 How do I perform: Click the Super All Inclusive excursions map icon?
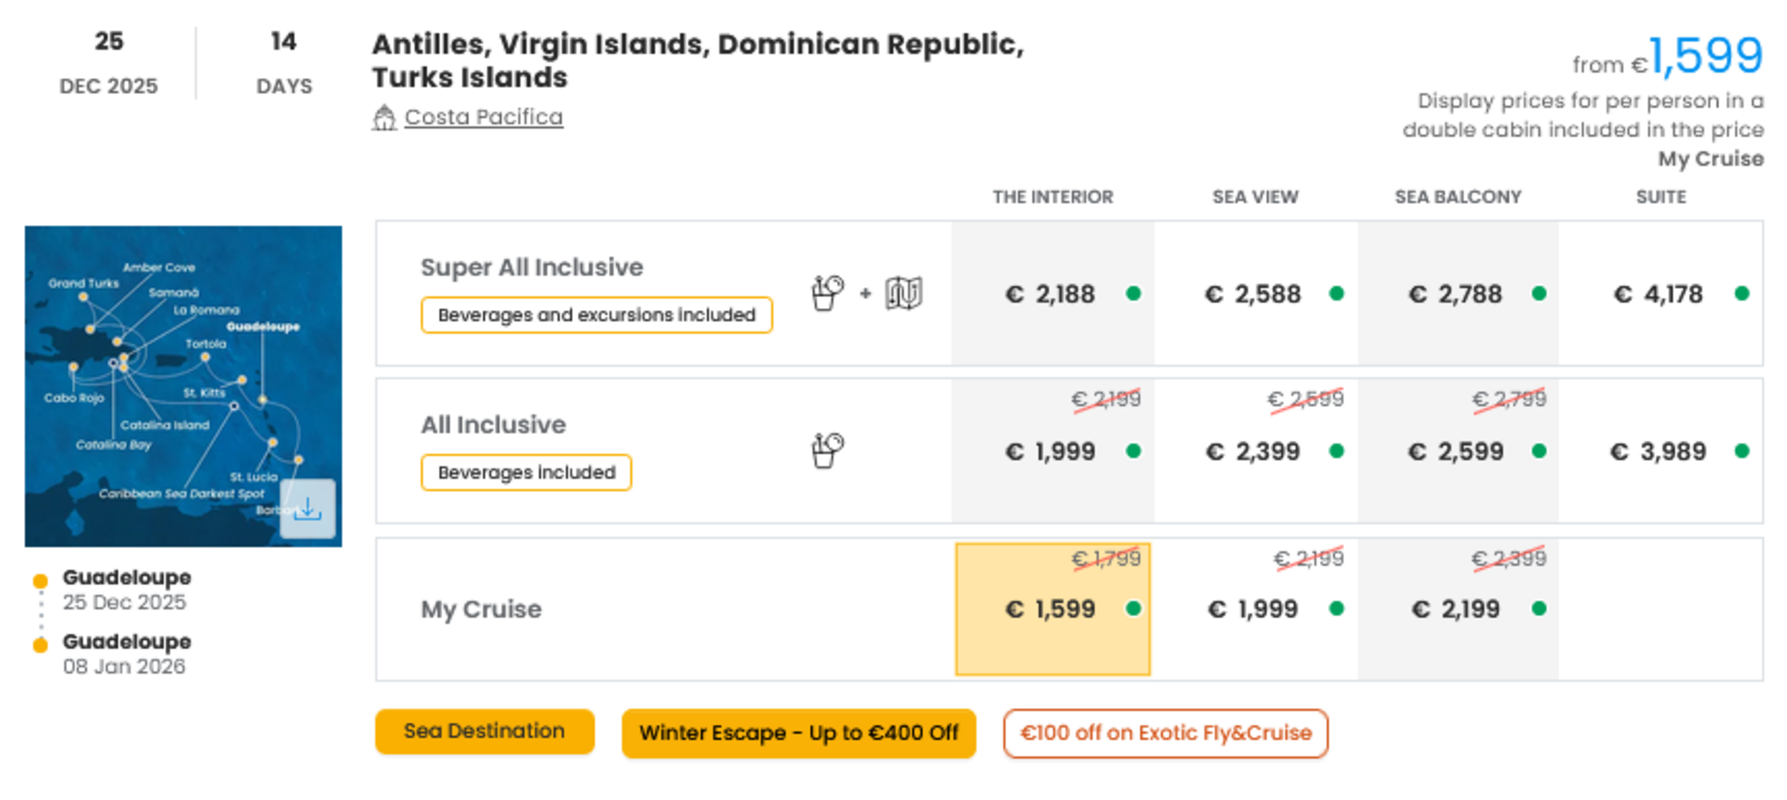(904, 293)
